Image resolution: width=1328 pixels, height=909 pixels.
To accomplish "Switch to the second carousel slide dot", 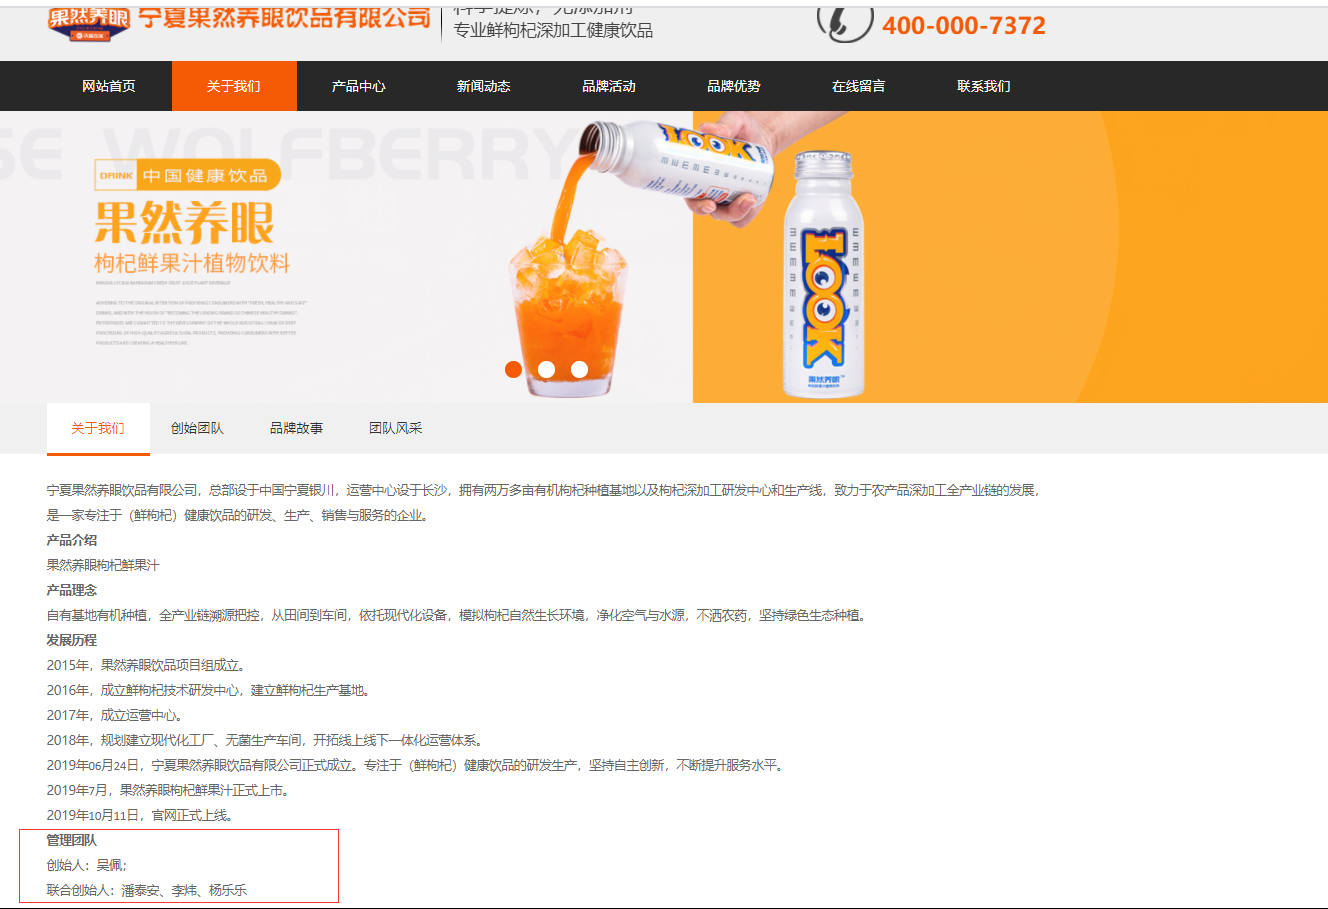I will [x=546, y=369].
